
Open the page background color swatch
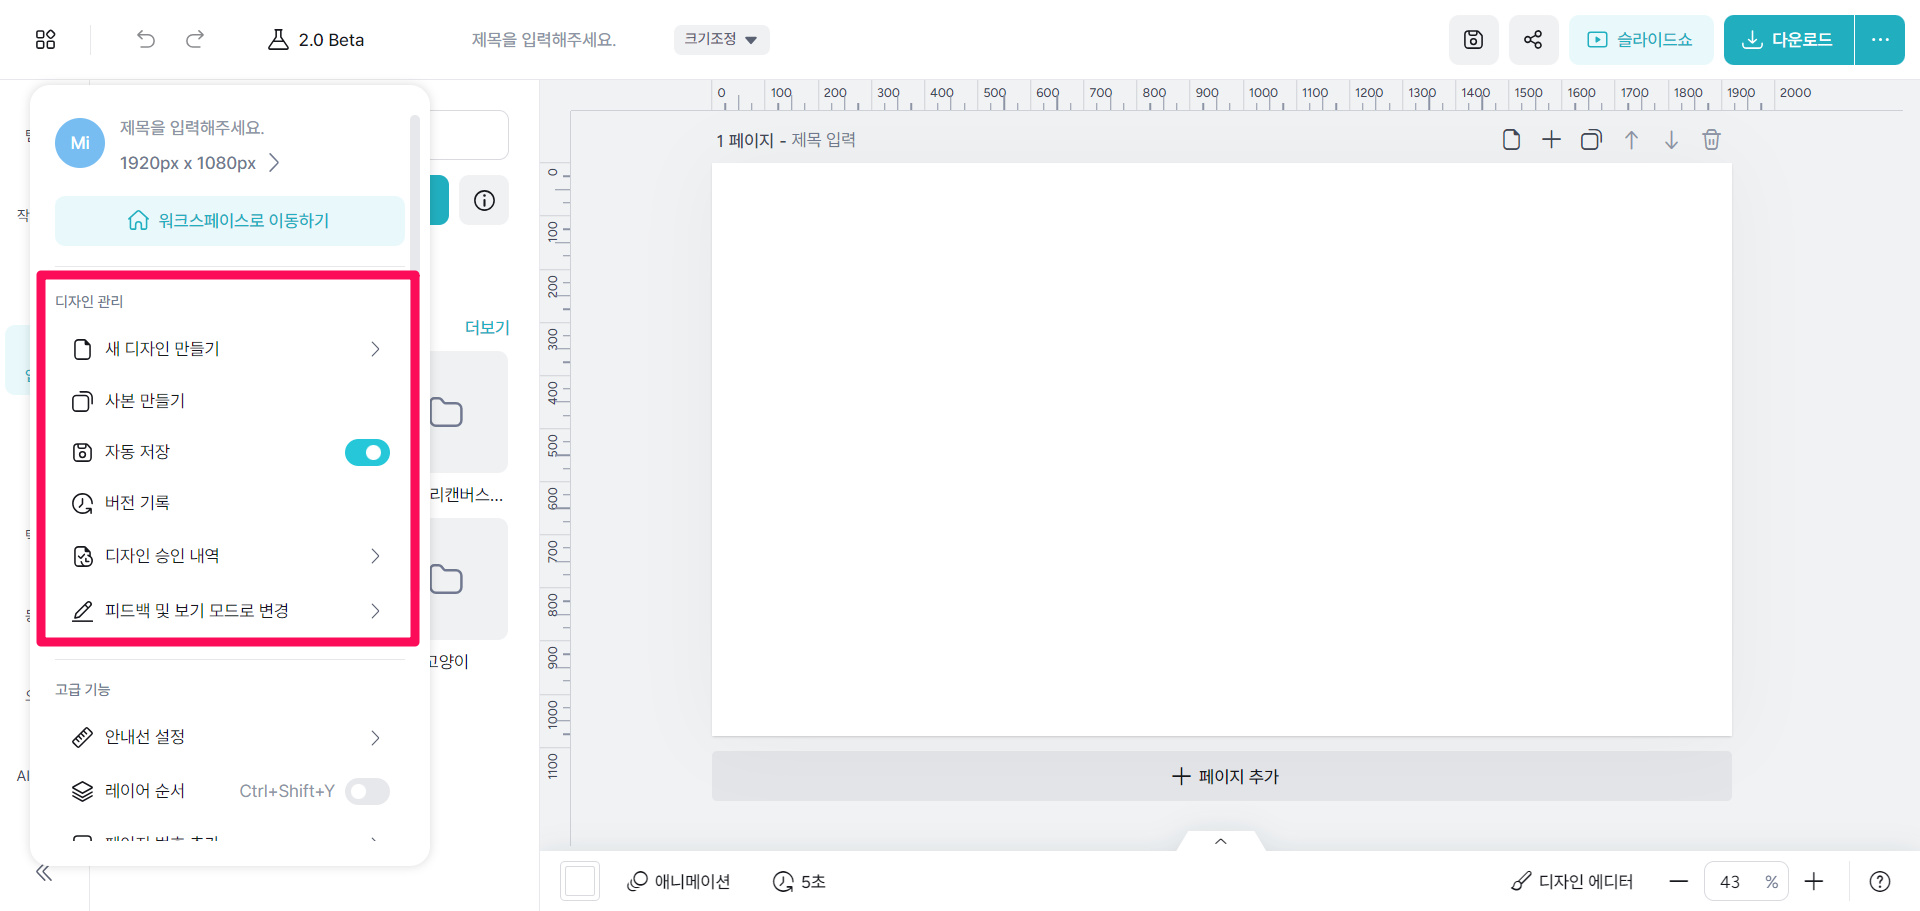coord(580,881)
